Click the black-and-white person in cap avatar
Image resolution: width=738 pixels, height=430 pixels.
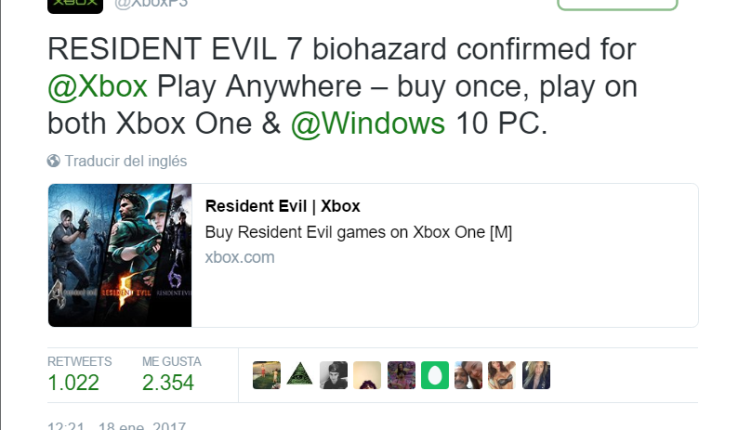pyautogui.click(x=334, y=375)
